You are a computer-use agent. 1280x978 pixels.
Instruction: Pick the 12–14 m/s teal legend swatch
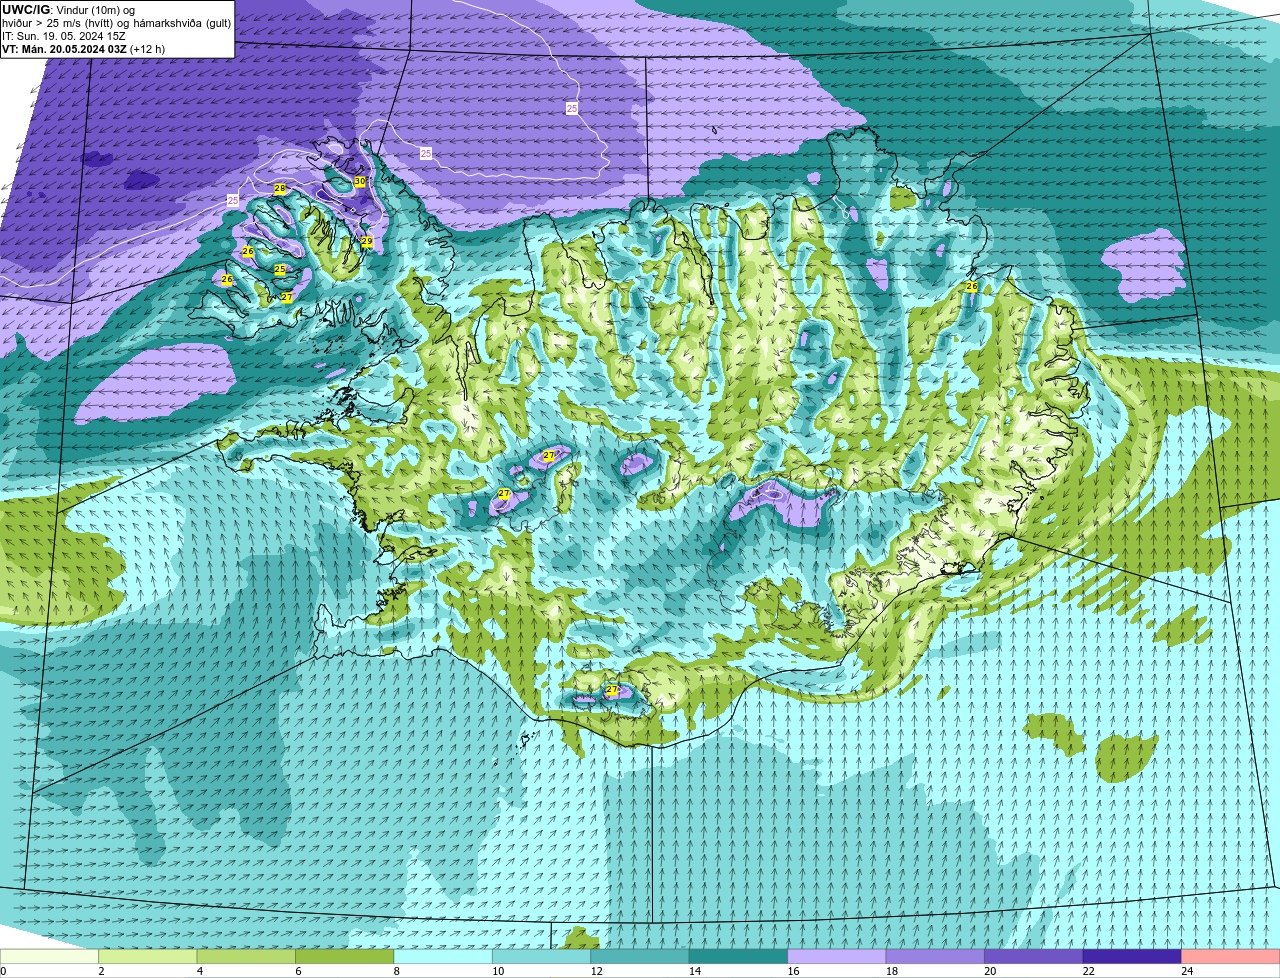click(x=640, y=957)
